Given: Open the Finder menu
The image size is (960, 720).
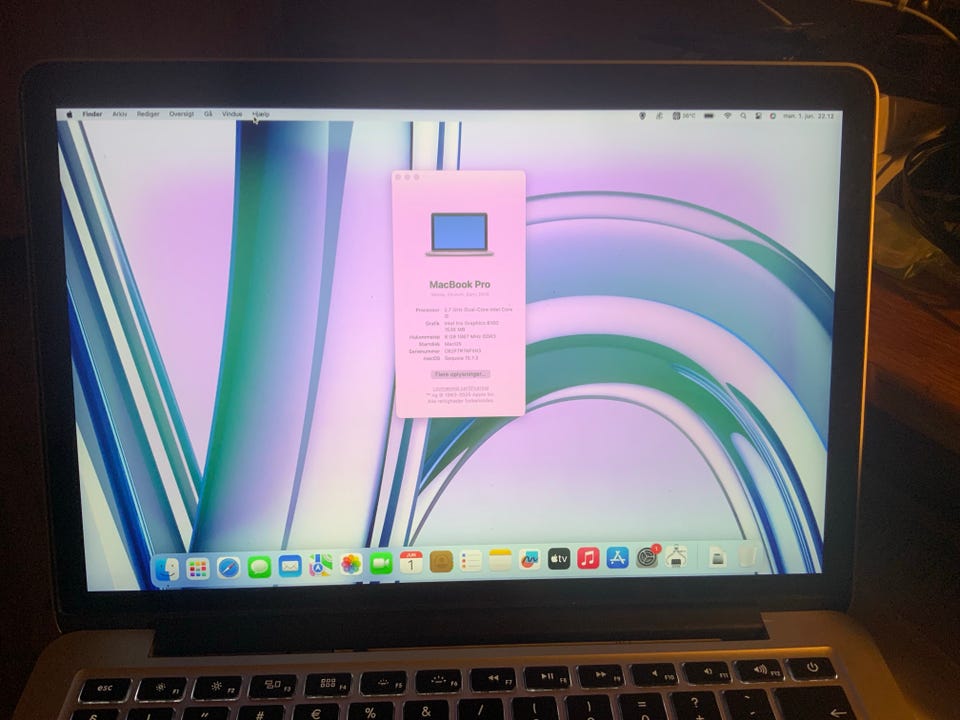Looking at the screenshot, I should tap(92, 114).
